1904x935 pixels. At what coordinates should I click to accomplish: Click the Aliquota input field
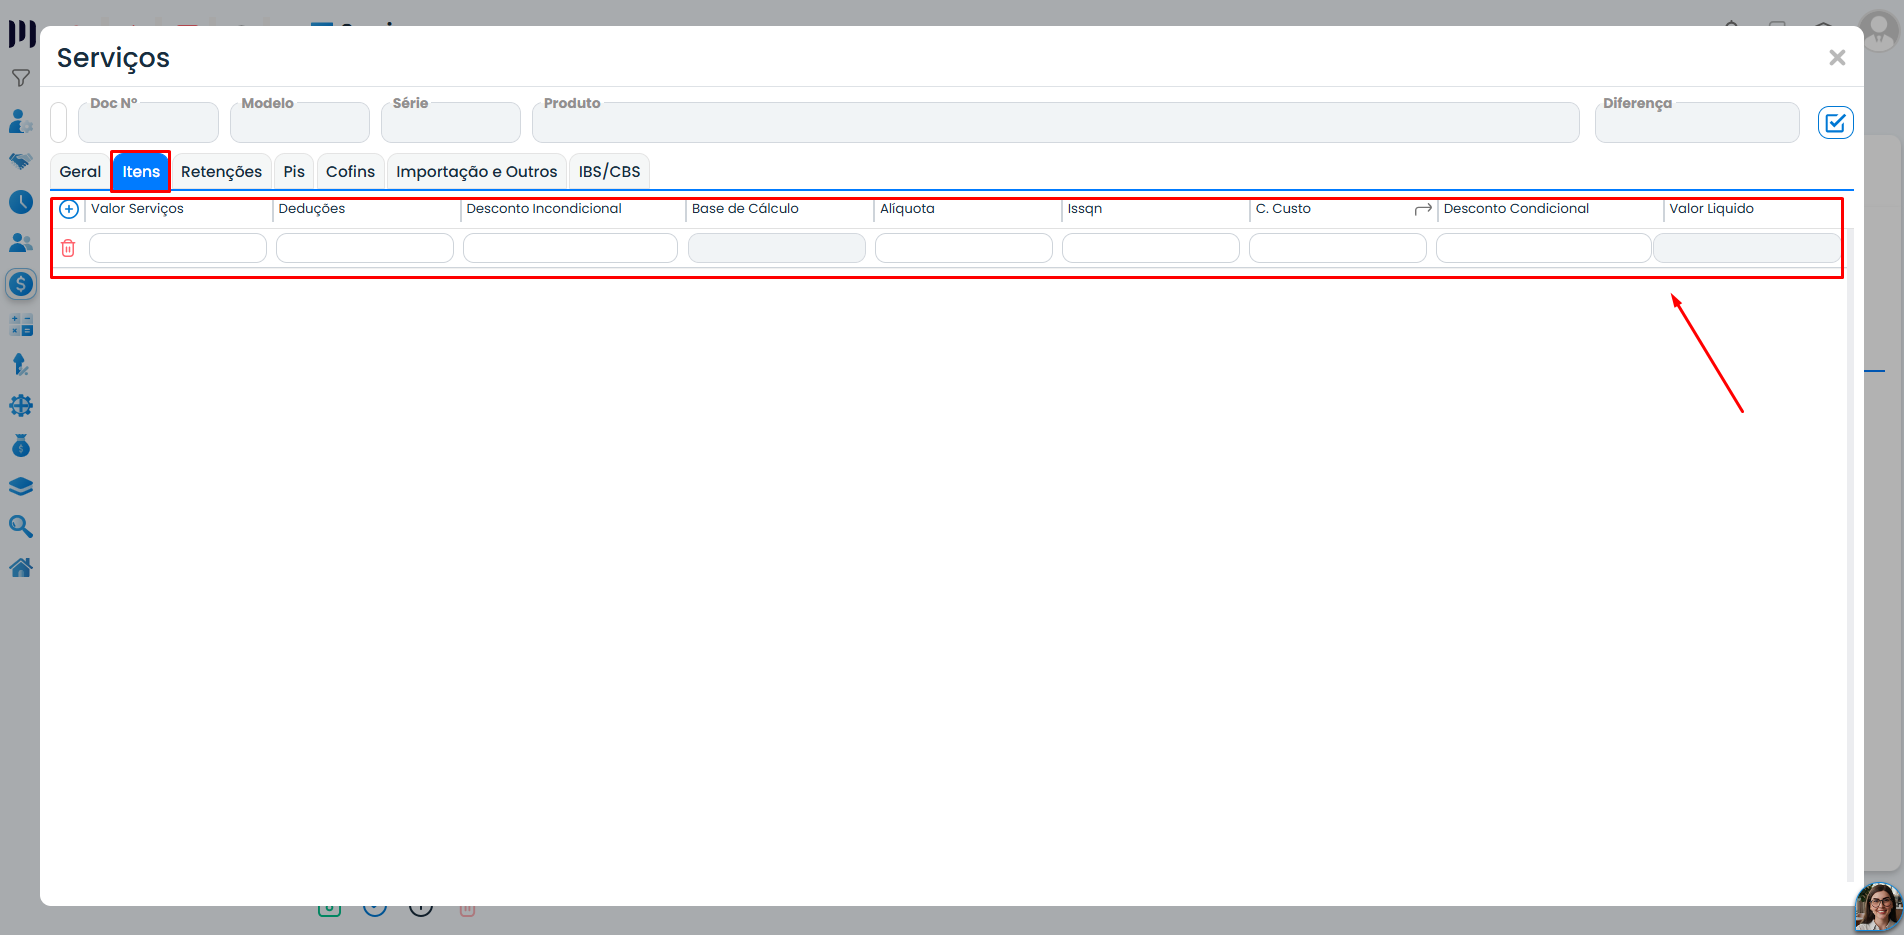[x=964, y=248]
